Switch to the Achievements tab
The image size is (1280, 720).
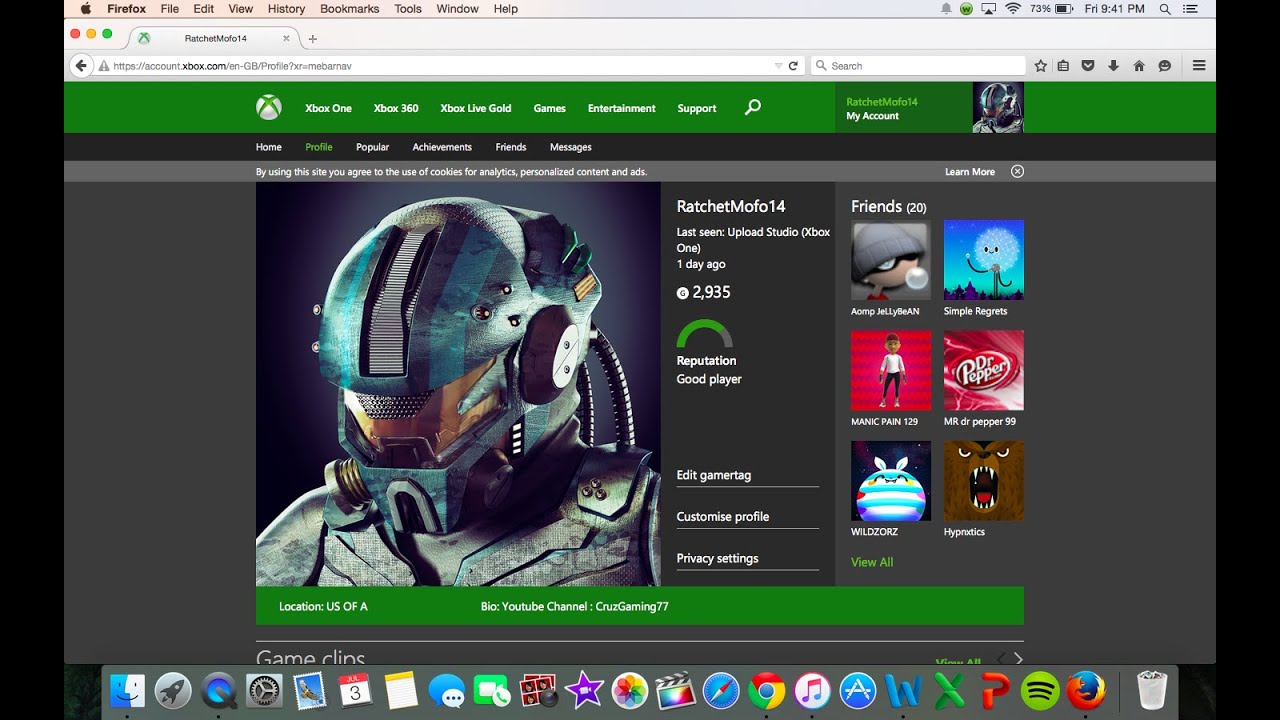pos(442,147)
